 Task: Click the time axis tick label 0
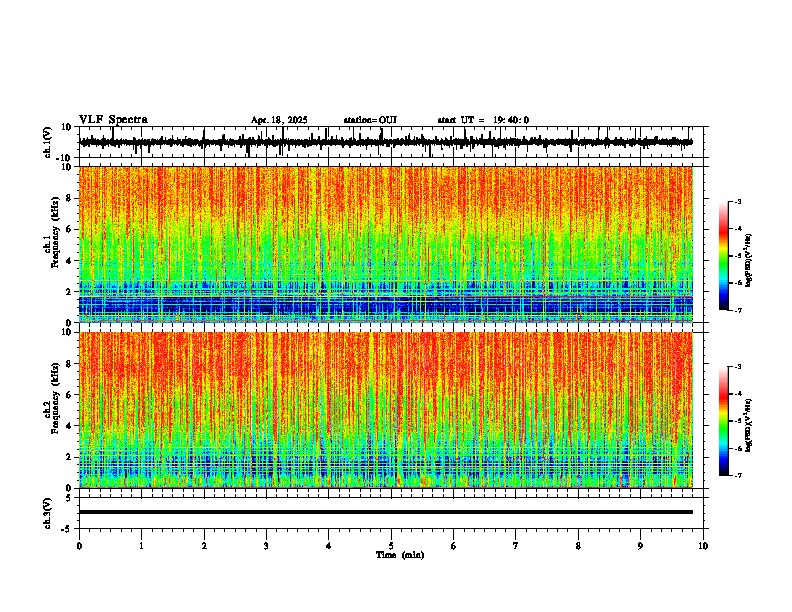point(79,546)
